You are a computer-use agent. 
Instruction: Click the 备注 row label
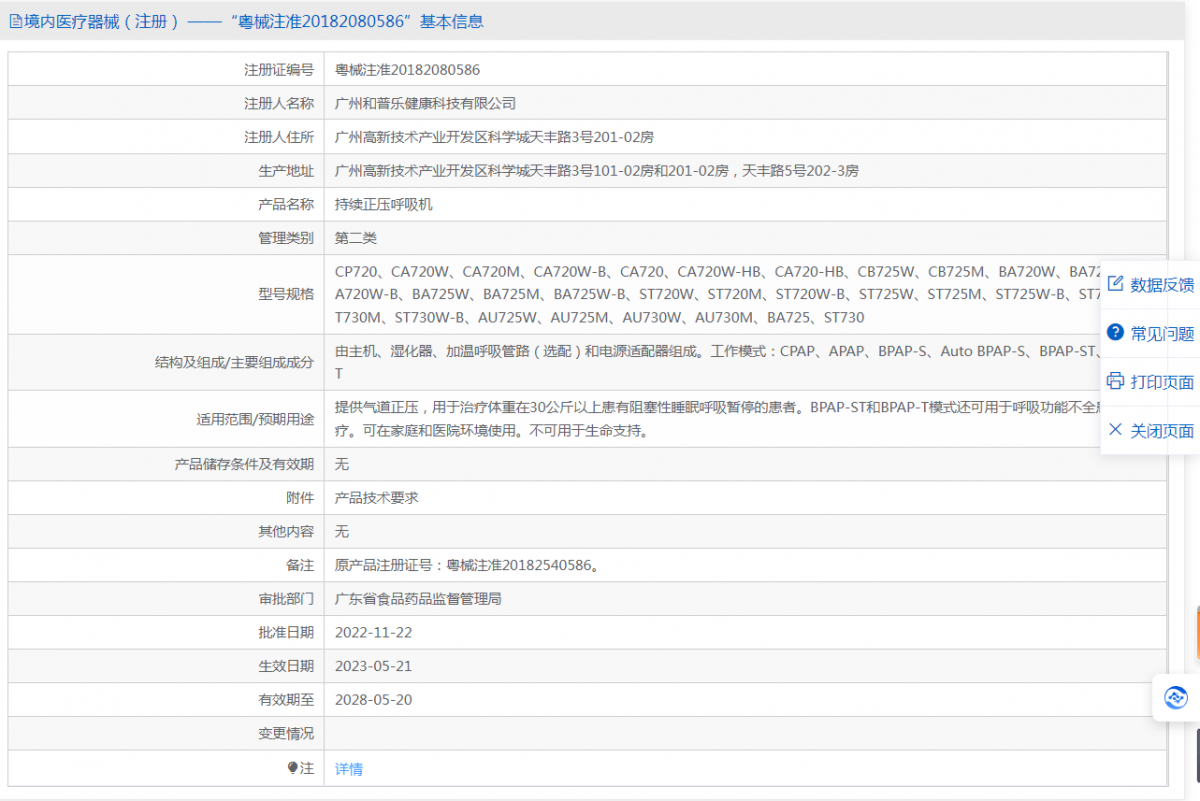coord(300,565)
